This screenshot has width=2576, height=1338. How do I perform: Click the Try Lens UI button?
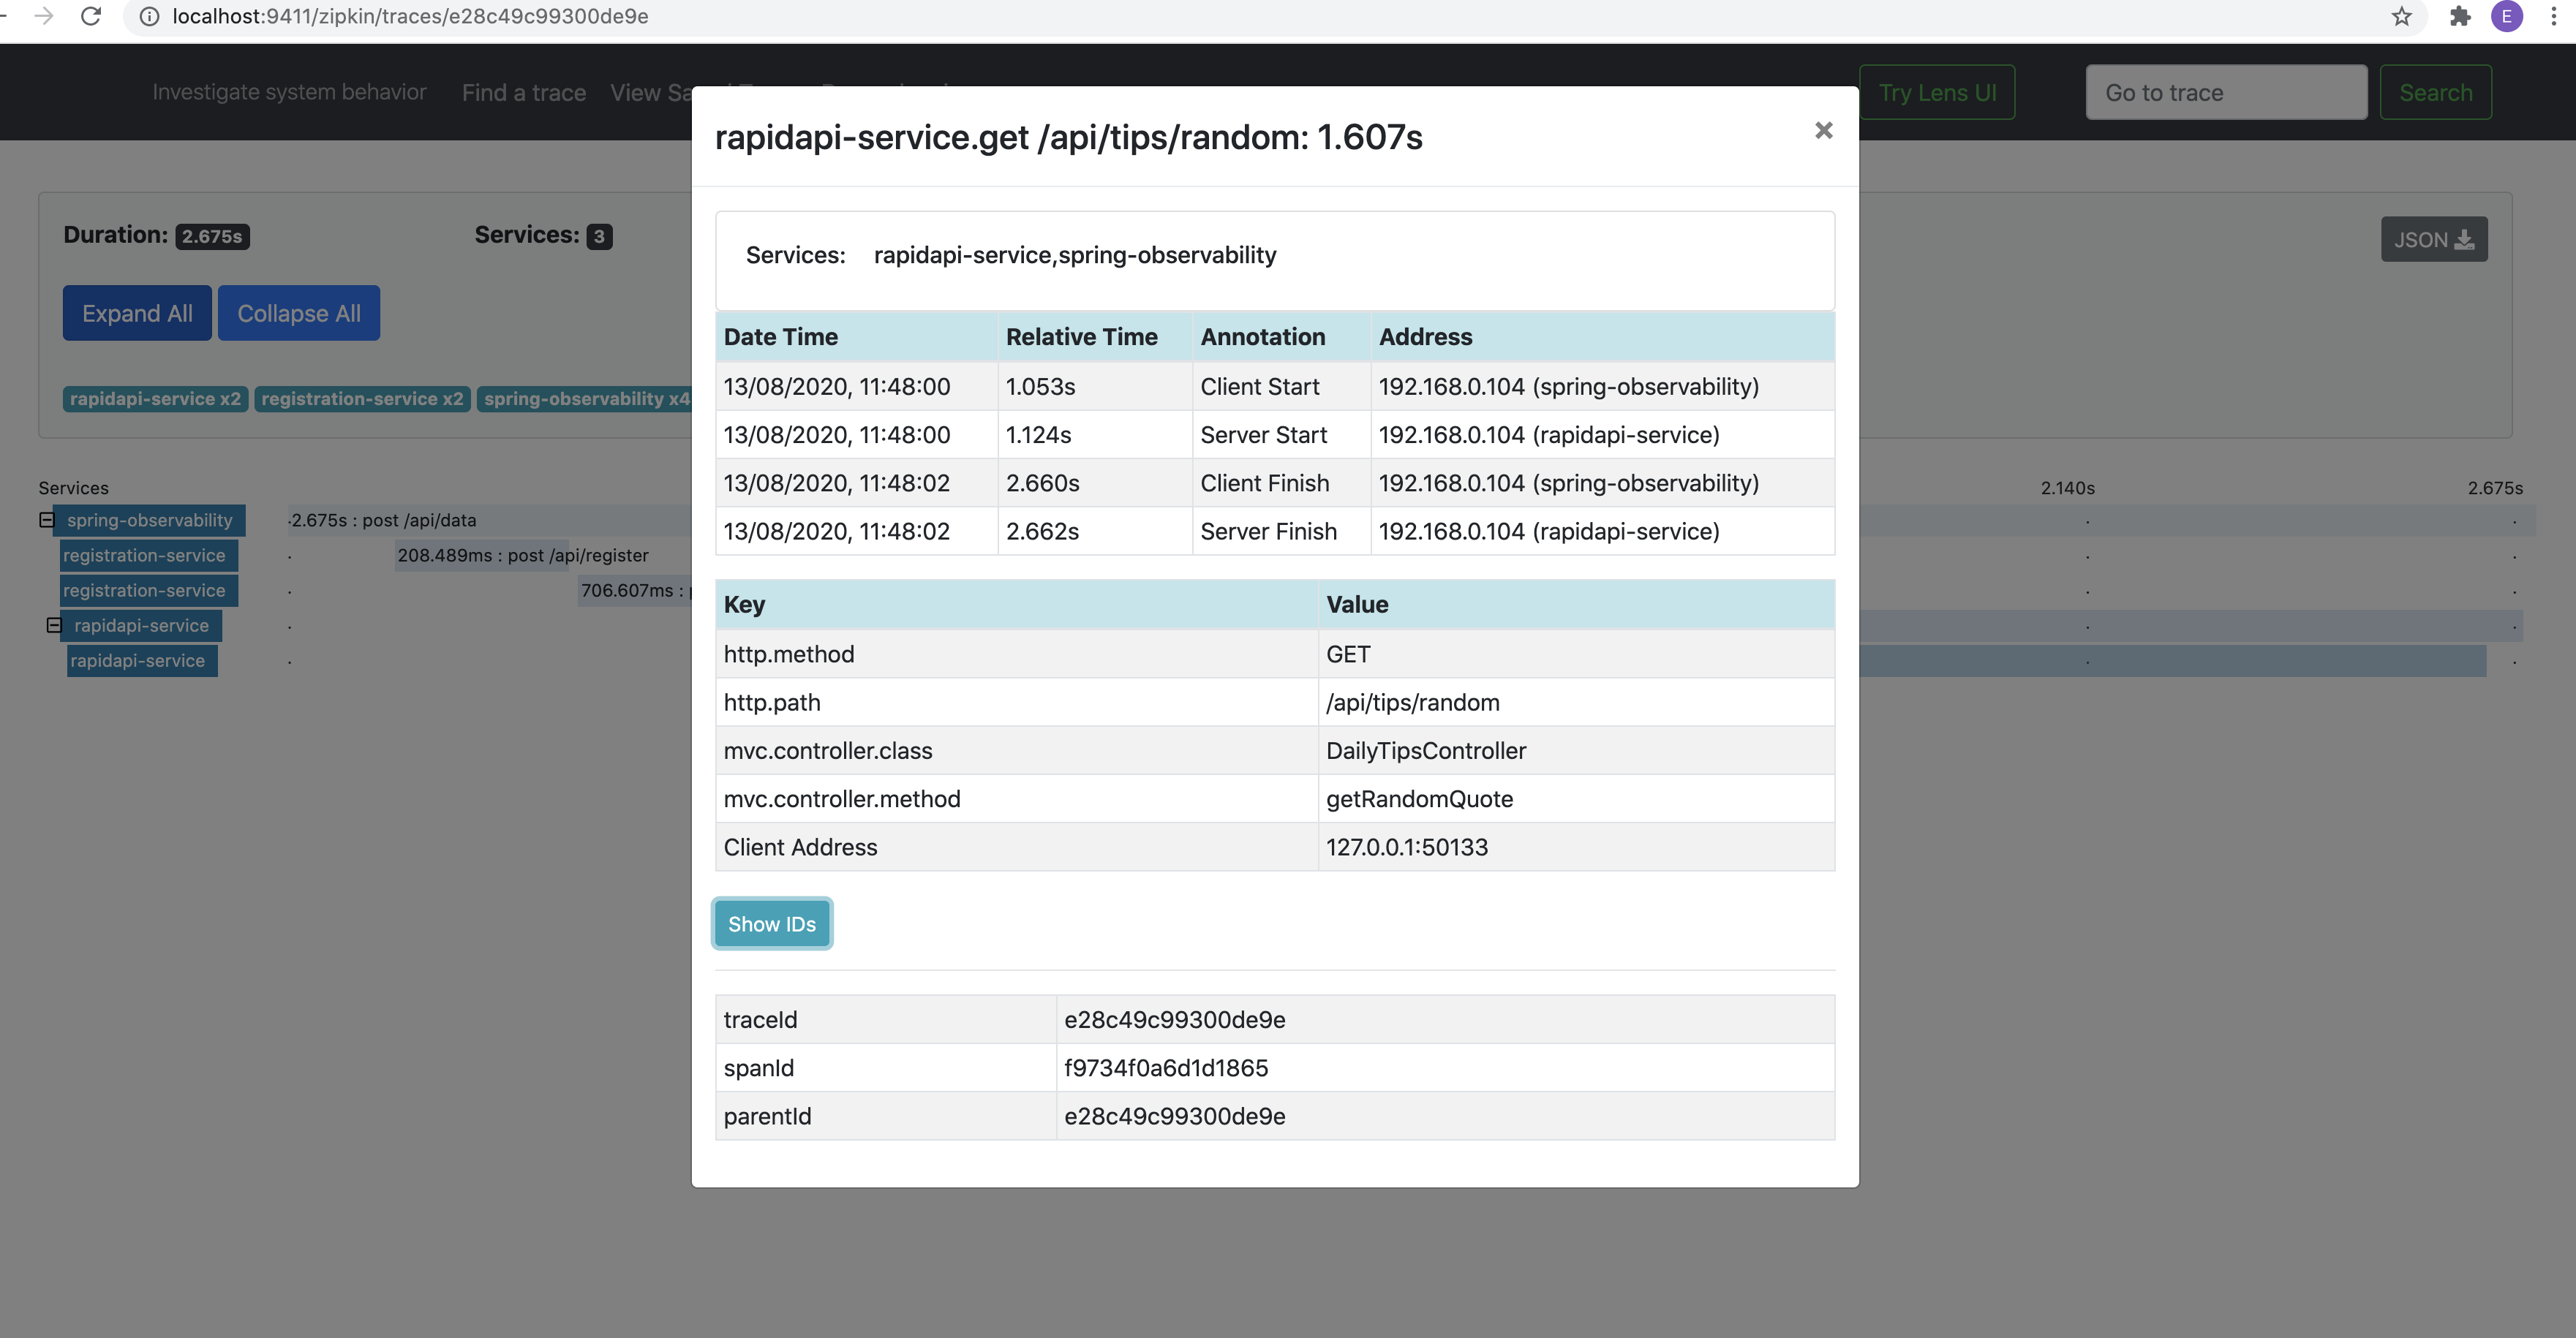[1936, 93]
